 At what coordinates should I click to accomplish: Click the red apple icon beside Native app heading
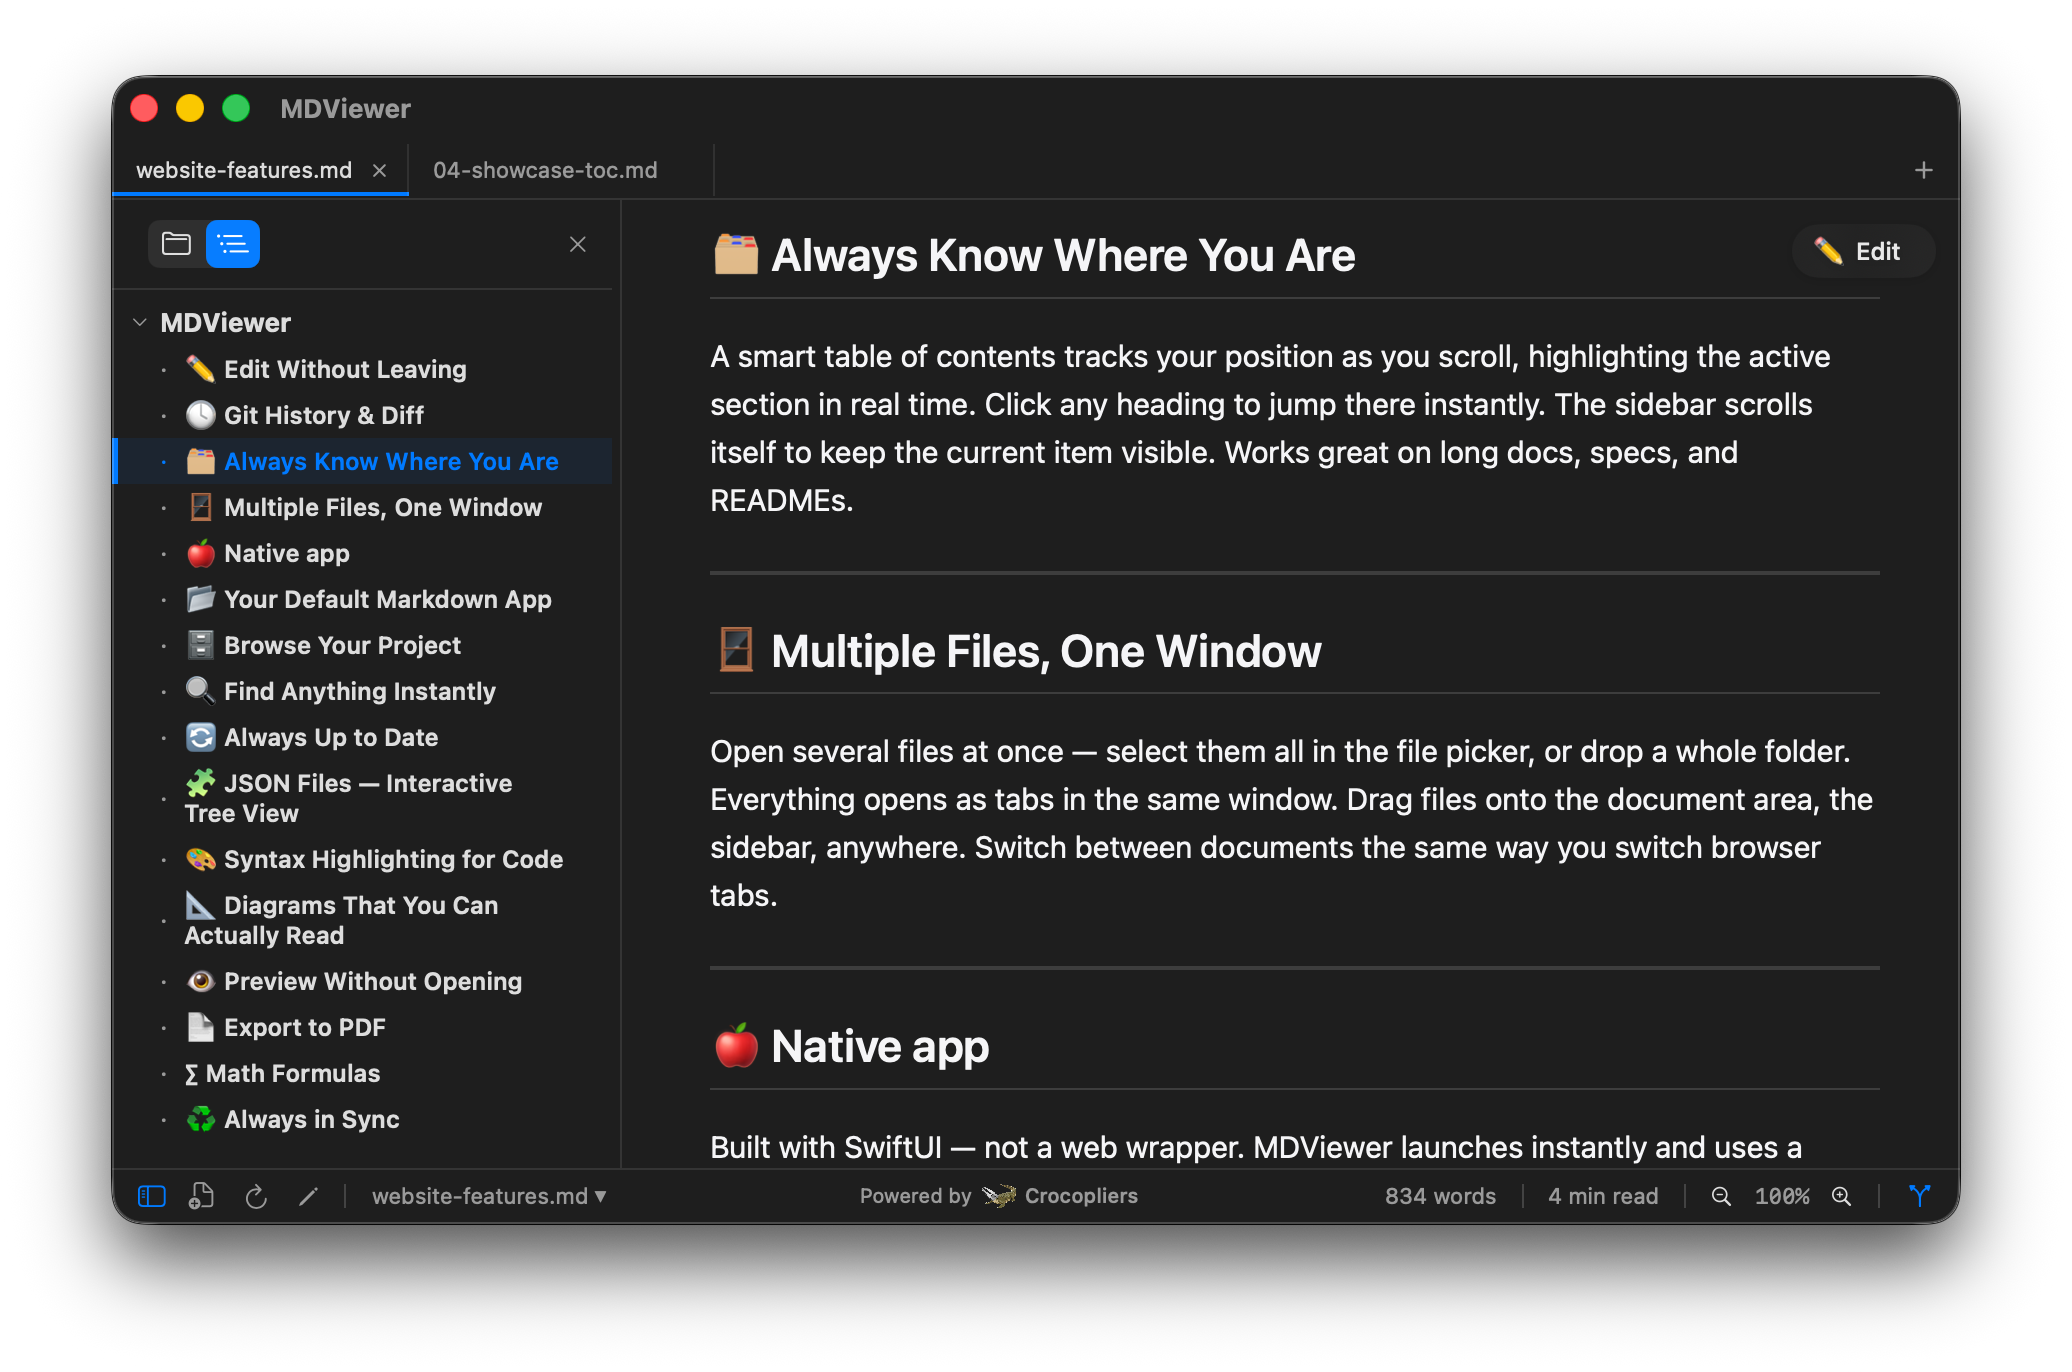point(736,1045)
